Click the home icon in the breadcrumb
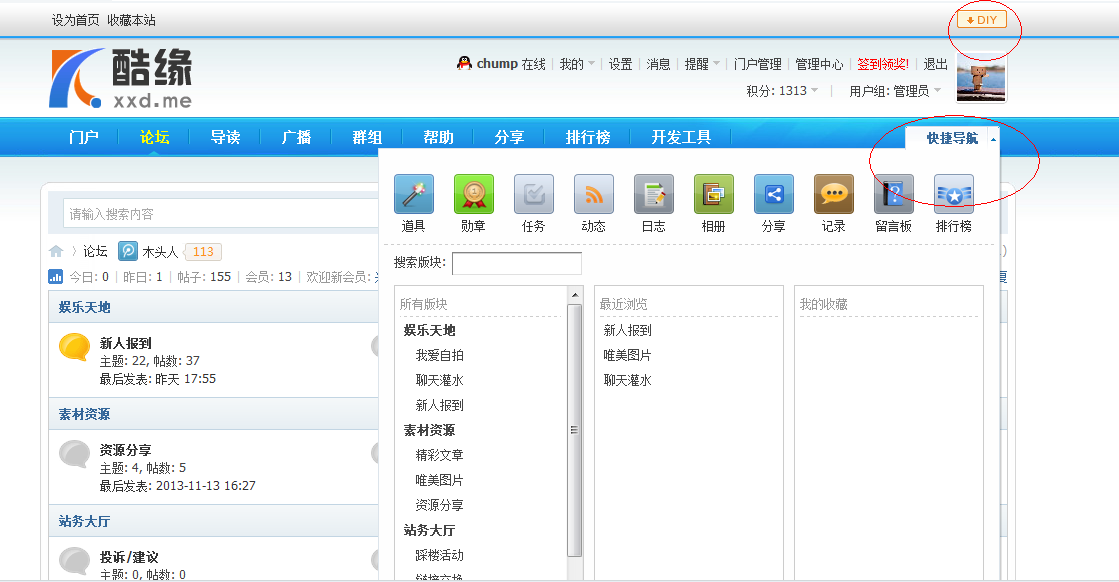This screenshot has width=1119, height=582. pyautogui.click(x=56, y=251)
